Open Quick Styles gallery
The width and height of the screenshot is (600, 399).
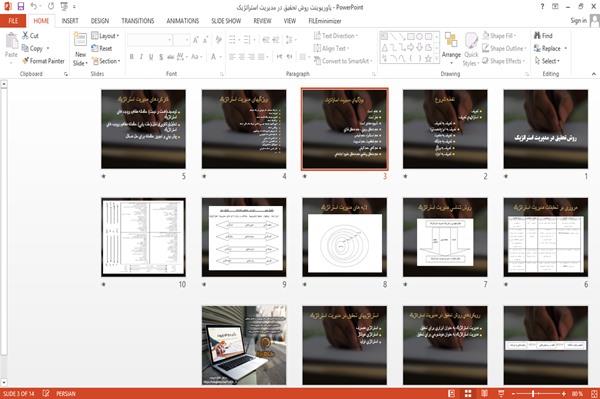pos(471,49)
